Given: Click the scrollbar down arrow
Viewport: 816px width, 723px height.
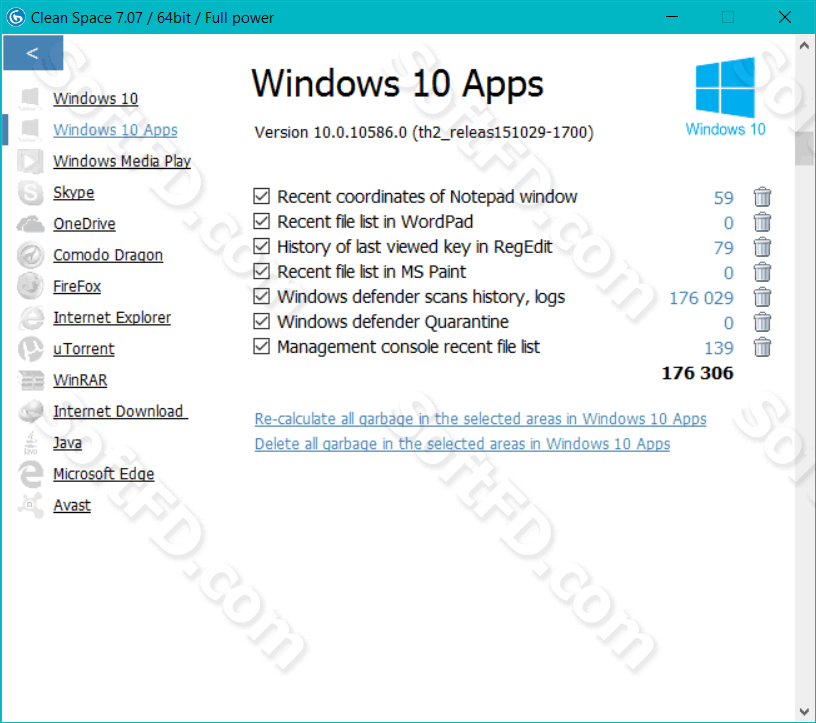Looking at the screenshot, I should coord(804,712).
